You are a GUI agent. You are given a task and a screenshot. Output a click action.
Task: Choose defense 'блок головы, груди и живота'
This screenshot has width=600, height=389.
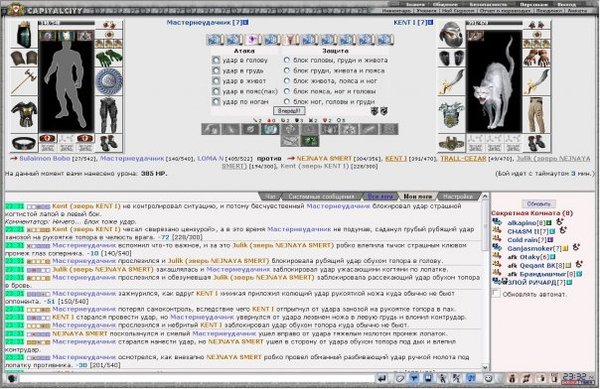click(287, 60)
